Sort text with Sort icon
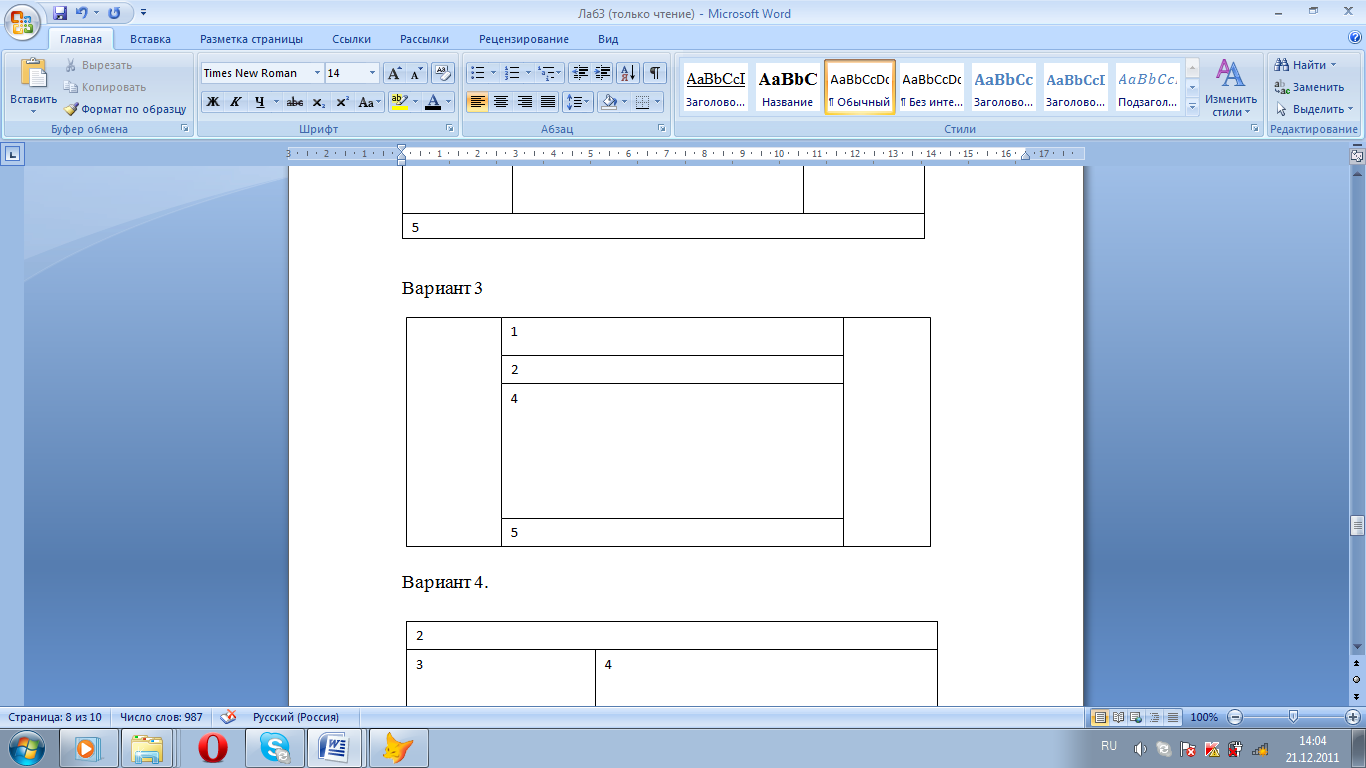Viewport: 1366px width, 768px height. click(629, 73)
